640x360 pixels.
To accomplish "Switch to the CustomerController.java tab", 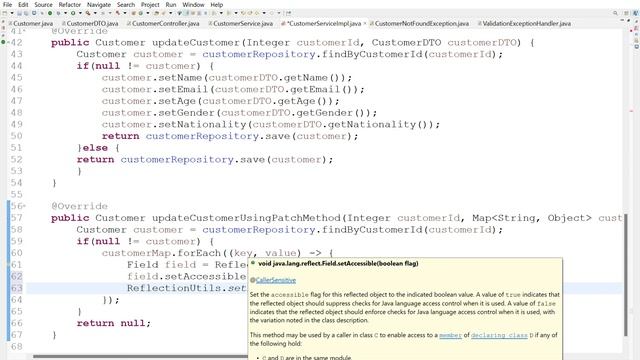I will pos(163,24).
